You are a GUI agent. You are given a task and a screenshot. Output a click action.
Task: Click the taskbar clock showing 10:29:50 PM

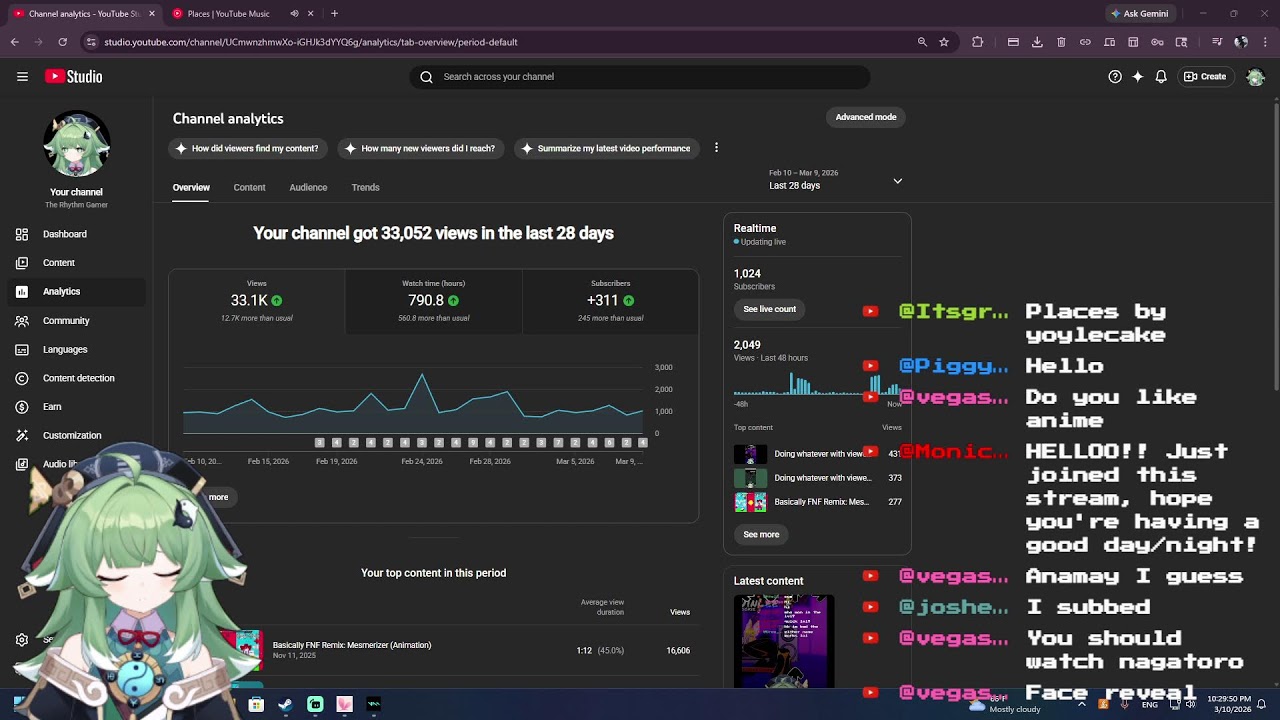click(x=1228, y=704)
